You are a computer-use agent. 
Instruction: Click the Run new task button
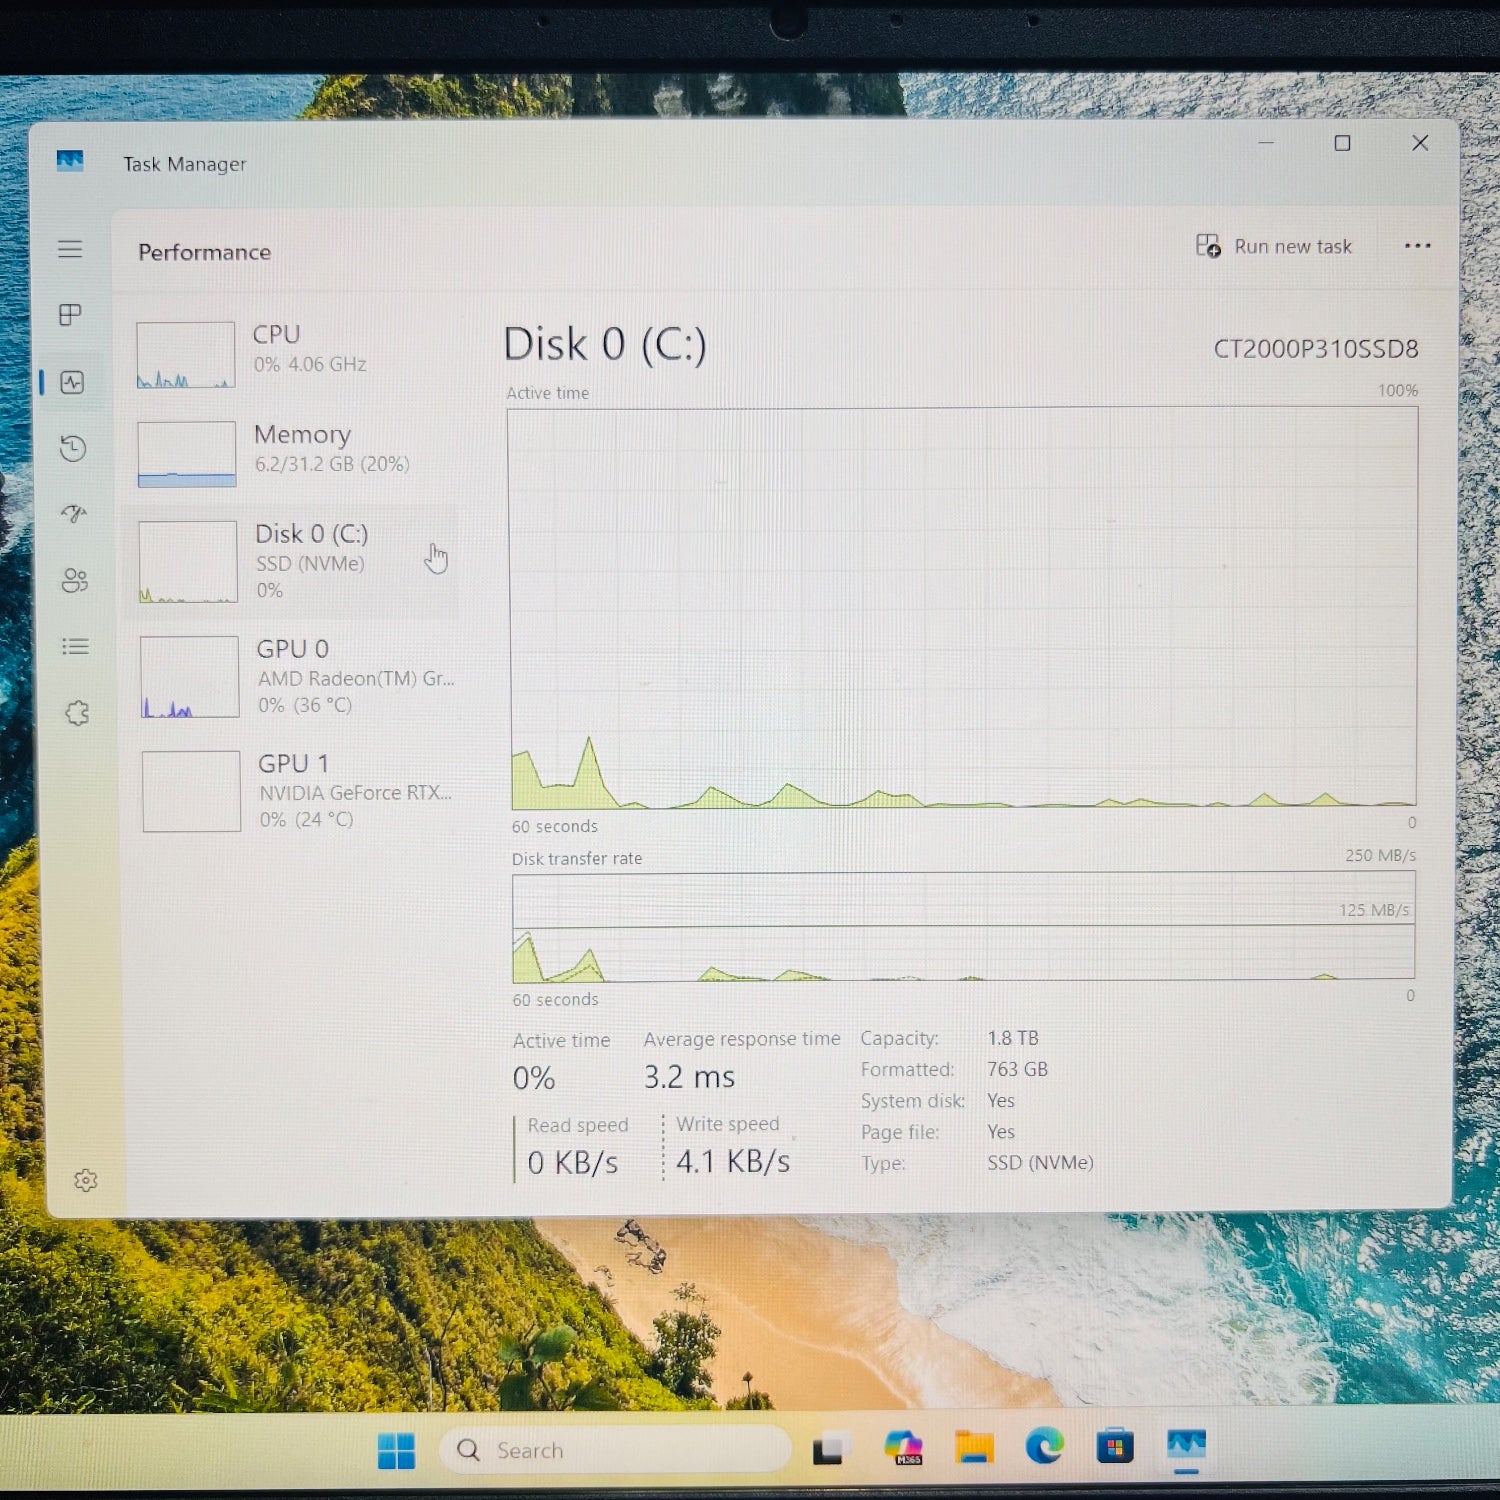click(1276, 246)
